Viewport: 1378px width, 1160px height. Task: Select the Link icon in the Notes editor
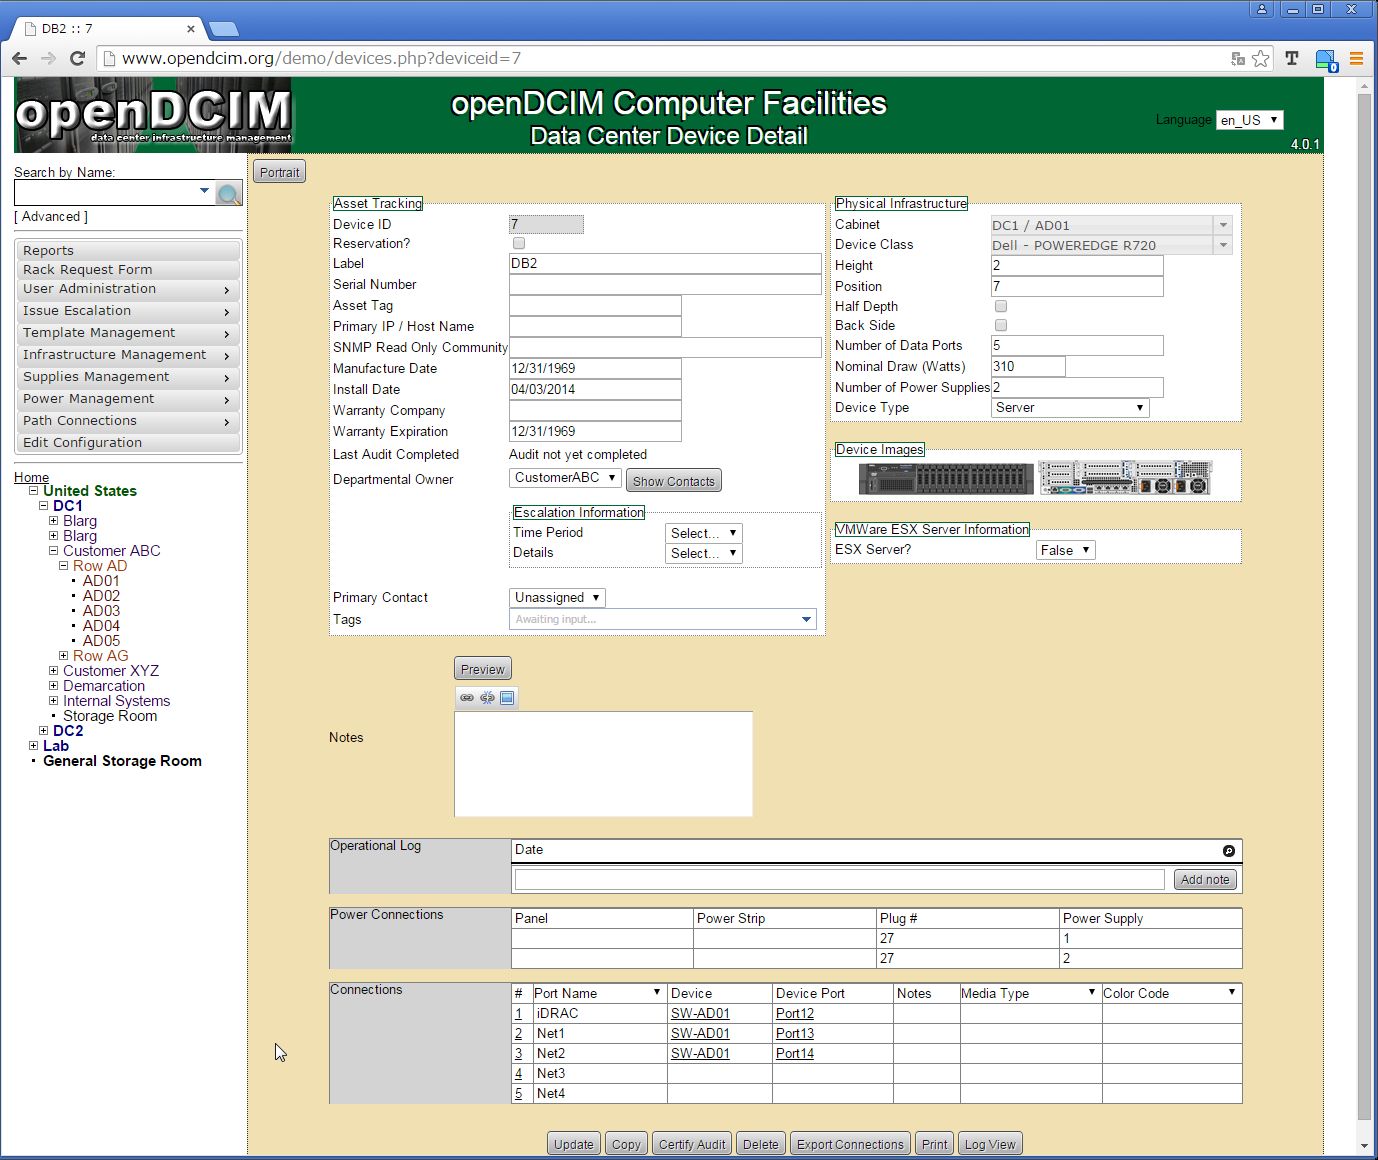coord(467,698)
